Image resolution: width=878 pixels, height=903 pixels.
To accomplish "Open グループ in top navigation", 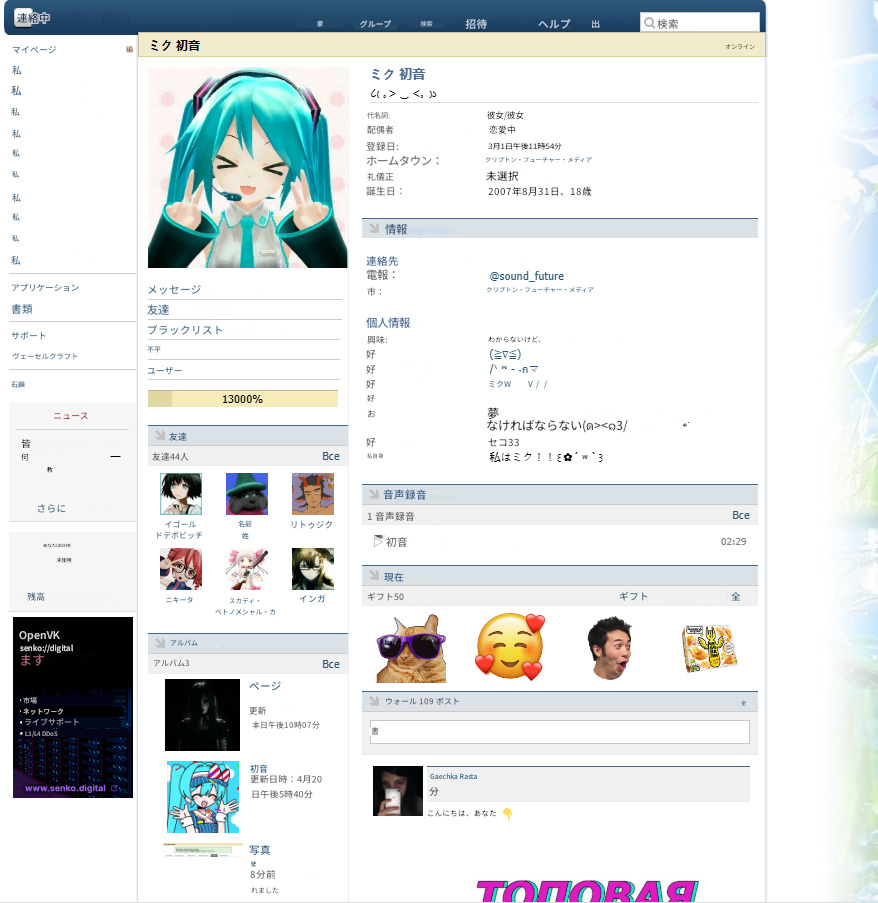I will [x=375, y=24].
